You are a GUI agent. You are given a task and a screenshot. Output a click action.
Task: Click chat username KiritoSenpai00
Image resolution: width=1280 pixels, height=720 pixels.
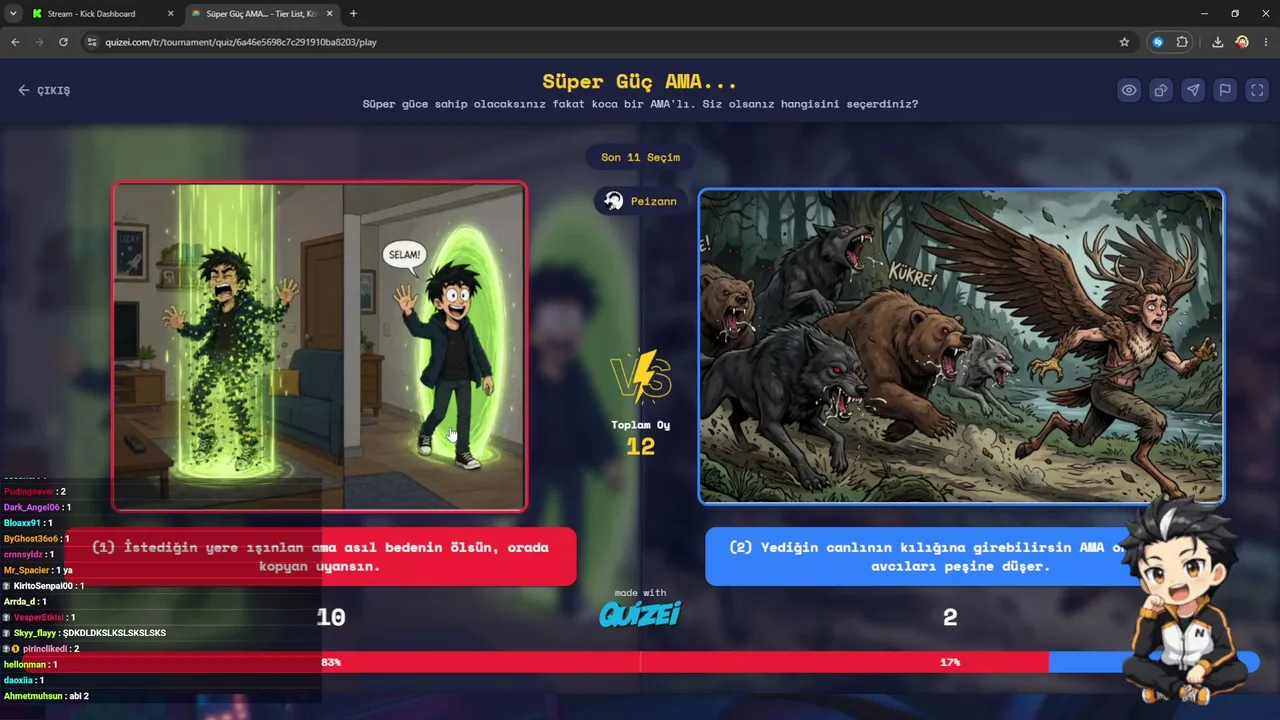click(x=43, y=586)
